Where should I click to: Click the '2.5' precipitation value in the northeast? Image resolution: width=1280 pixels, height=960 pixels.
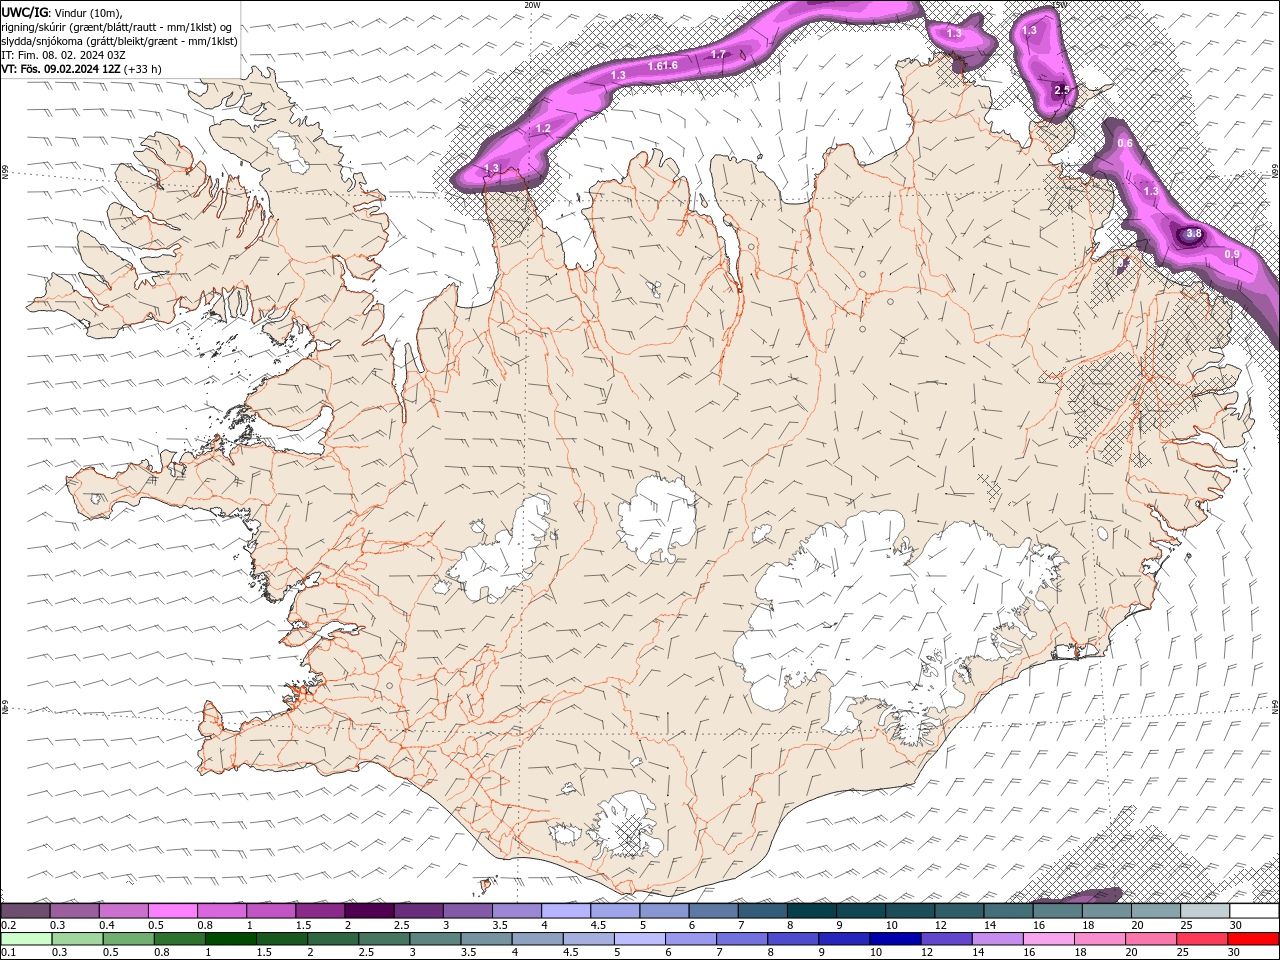pos(1062,90)
